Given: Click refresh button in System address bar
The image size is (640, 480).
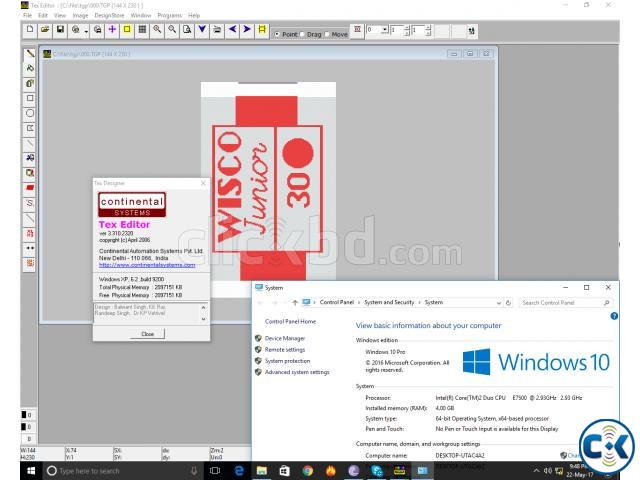Looking at the screenshot, I should pos(509,303).
